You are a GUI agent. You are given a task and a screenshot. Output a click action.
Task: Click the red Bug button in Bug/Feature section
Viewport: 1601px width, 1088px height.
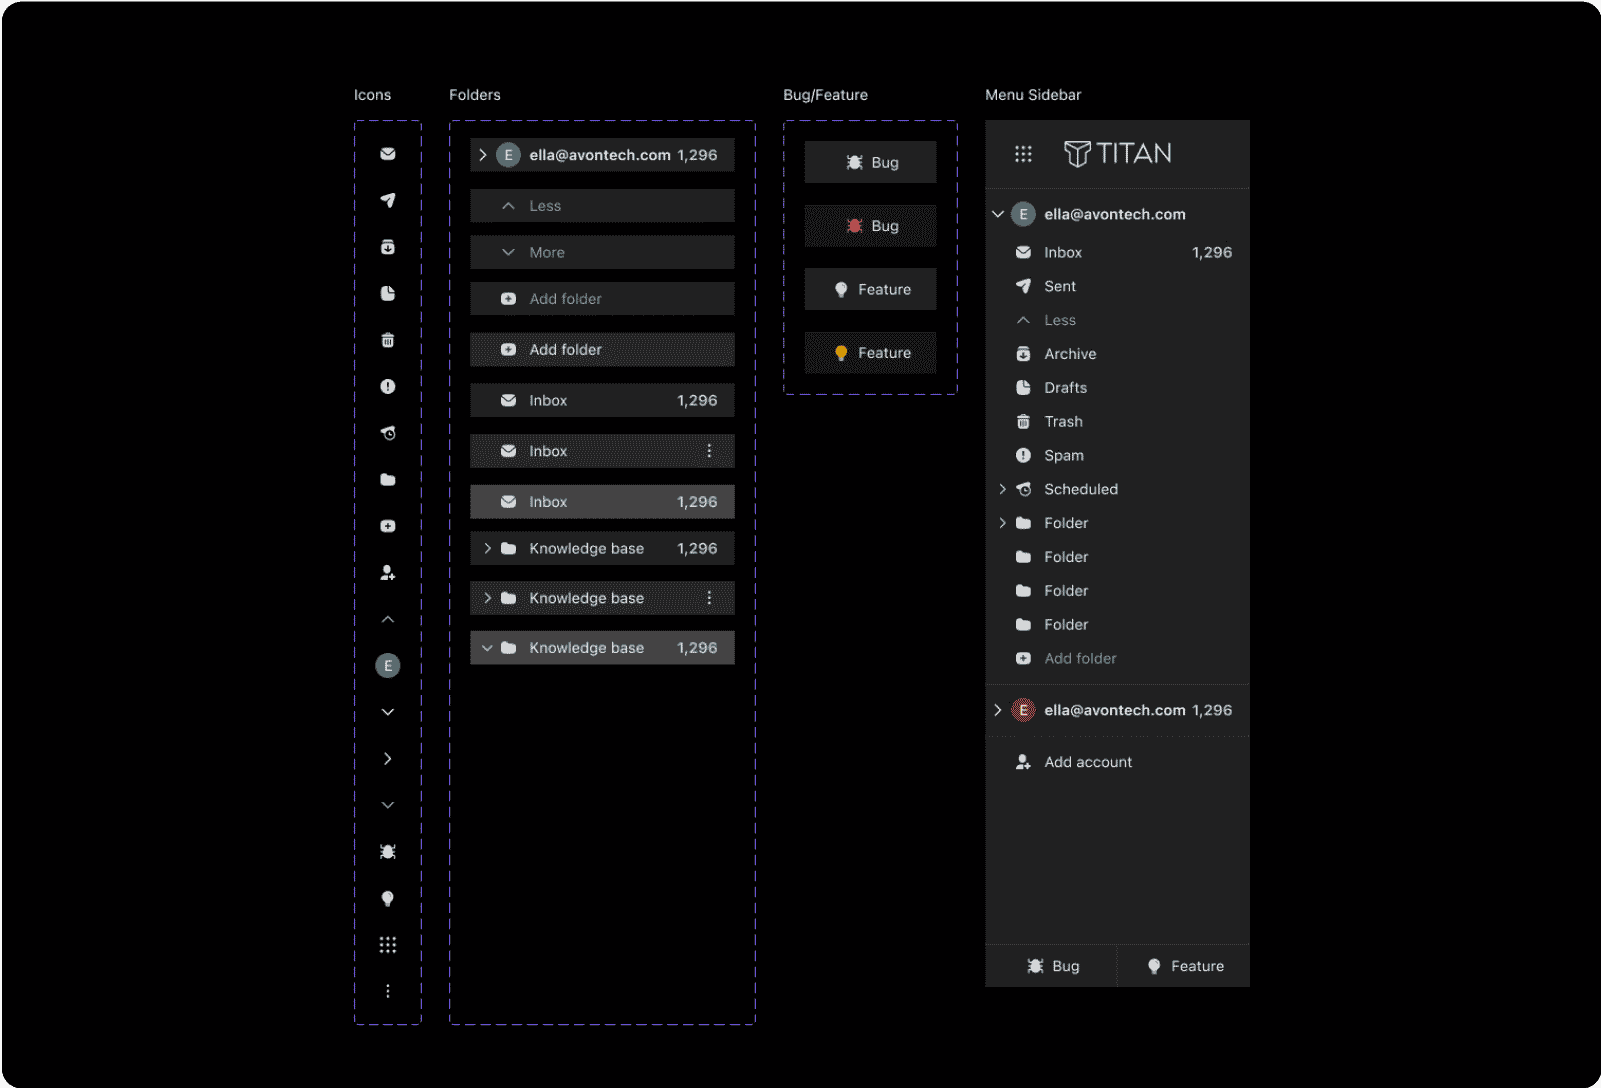(869, 225)
